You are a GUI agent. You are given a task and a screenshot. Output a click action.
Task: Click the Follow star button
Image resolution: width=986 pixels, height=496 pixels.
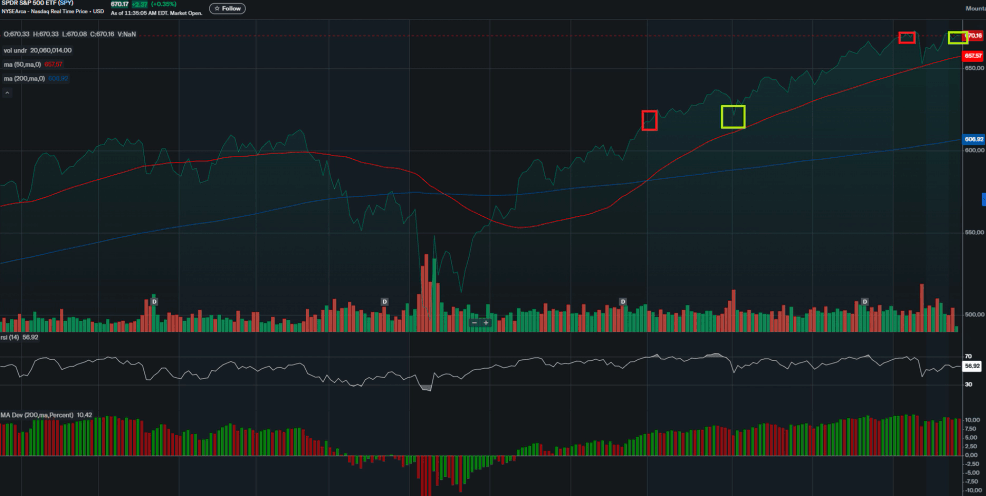coord(228,8)
